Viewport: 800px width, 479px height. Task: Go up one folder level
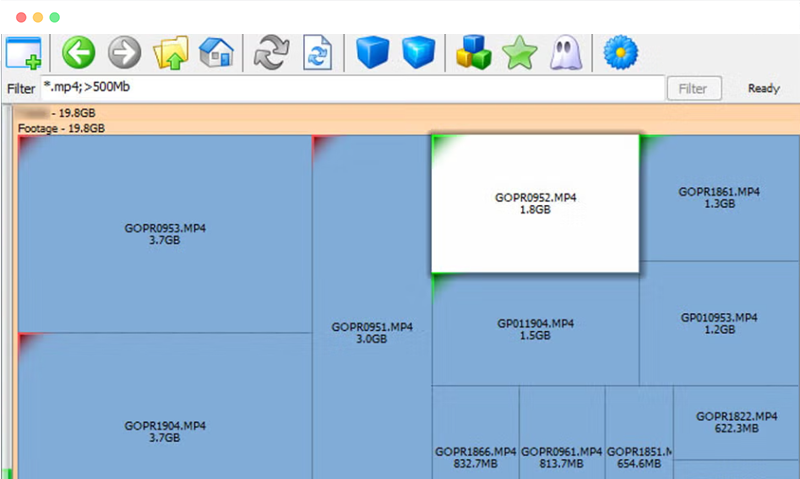click(172, 52)
